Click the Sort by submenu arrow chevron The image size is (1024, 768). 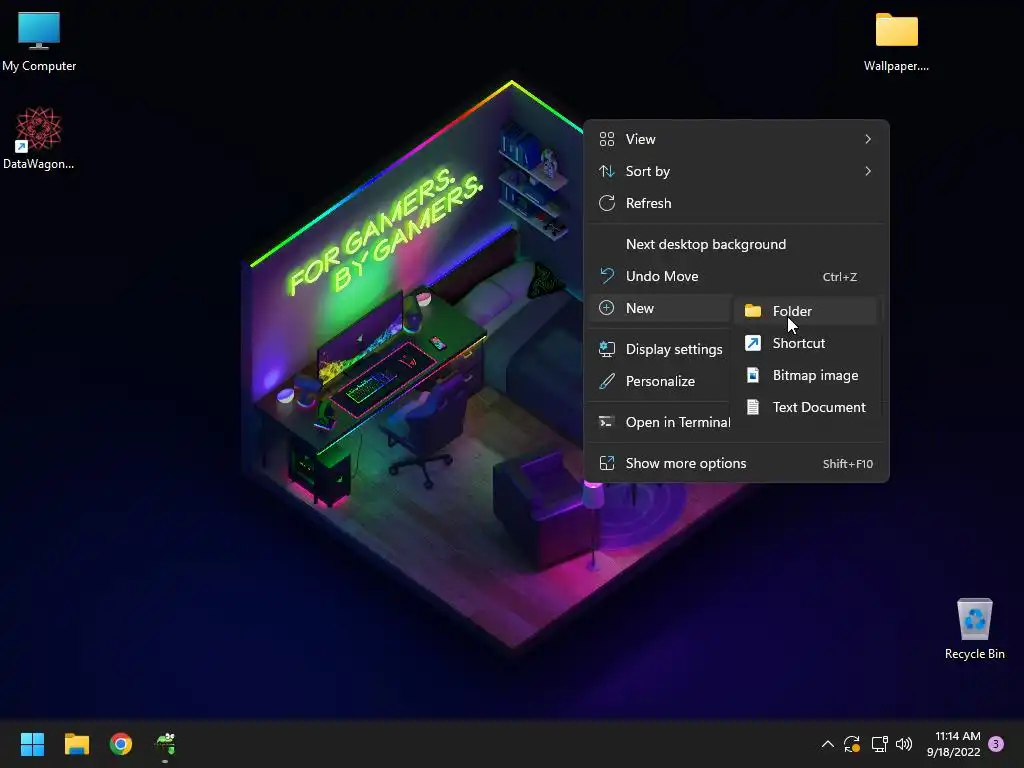(x=868, y=171)
